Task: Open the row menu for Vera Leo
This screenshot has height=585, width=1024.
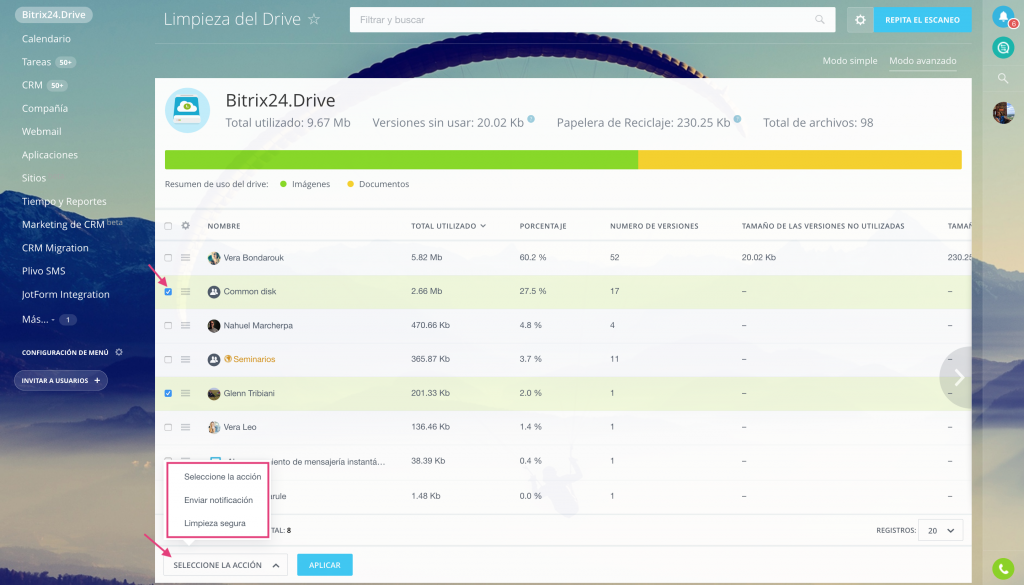Action: [x=185, y=427]
